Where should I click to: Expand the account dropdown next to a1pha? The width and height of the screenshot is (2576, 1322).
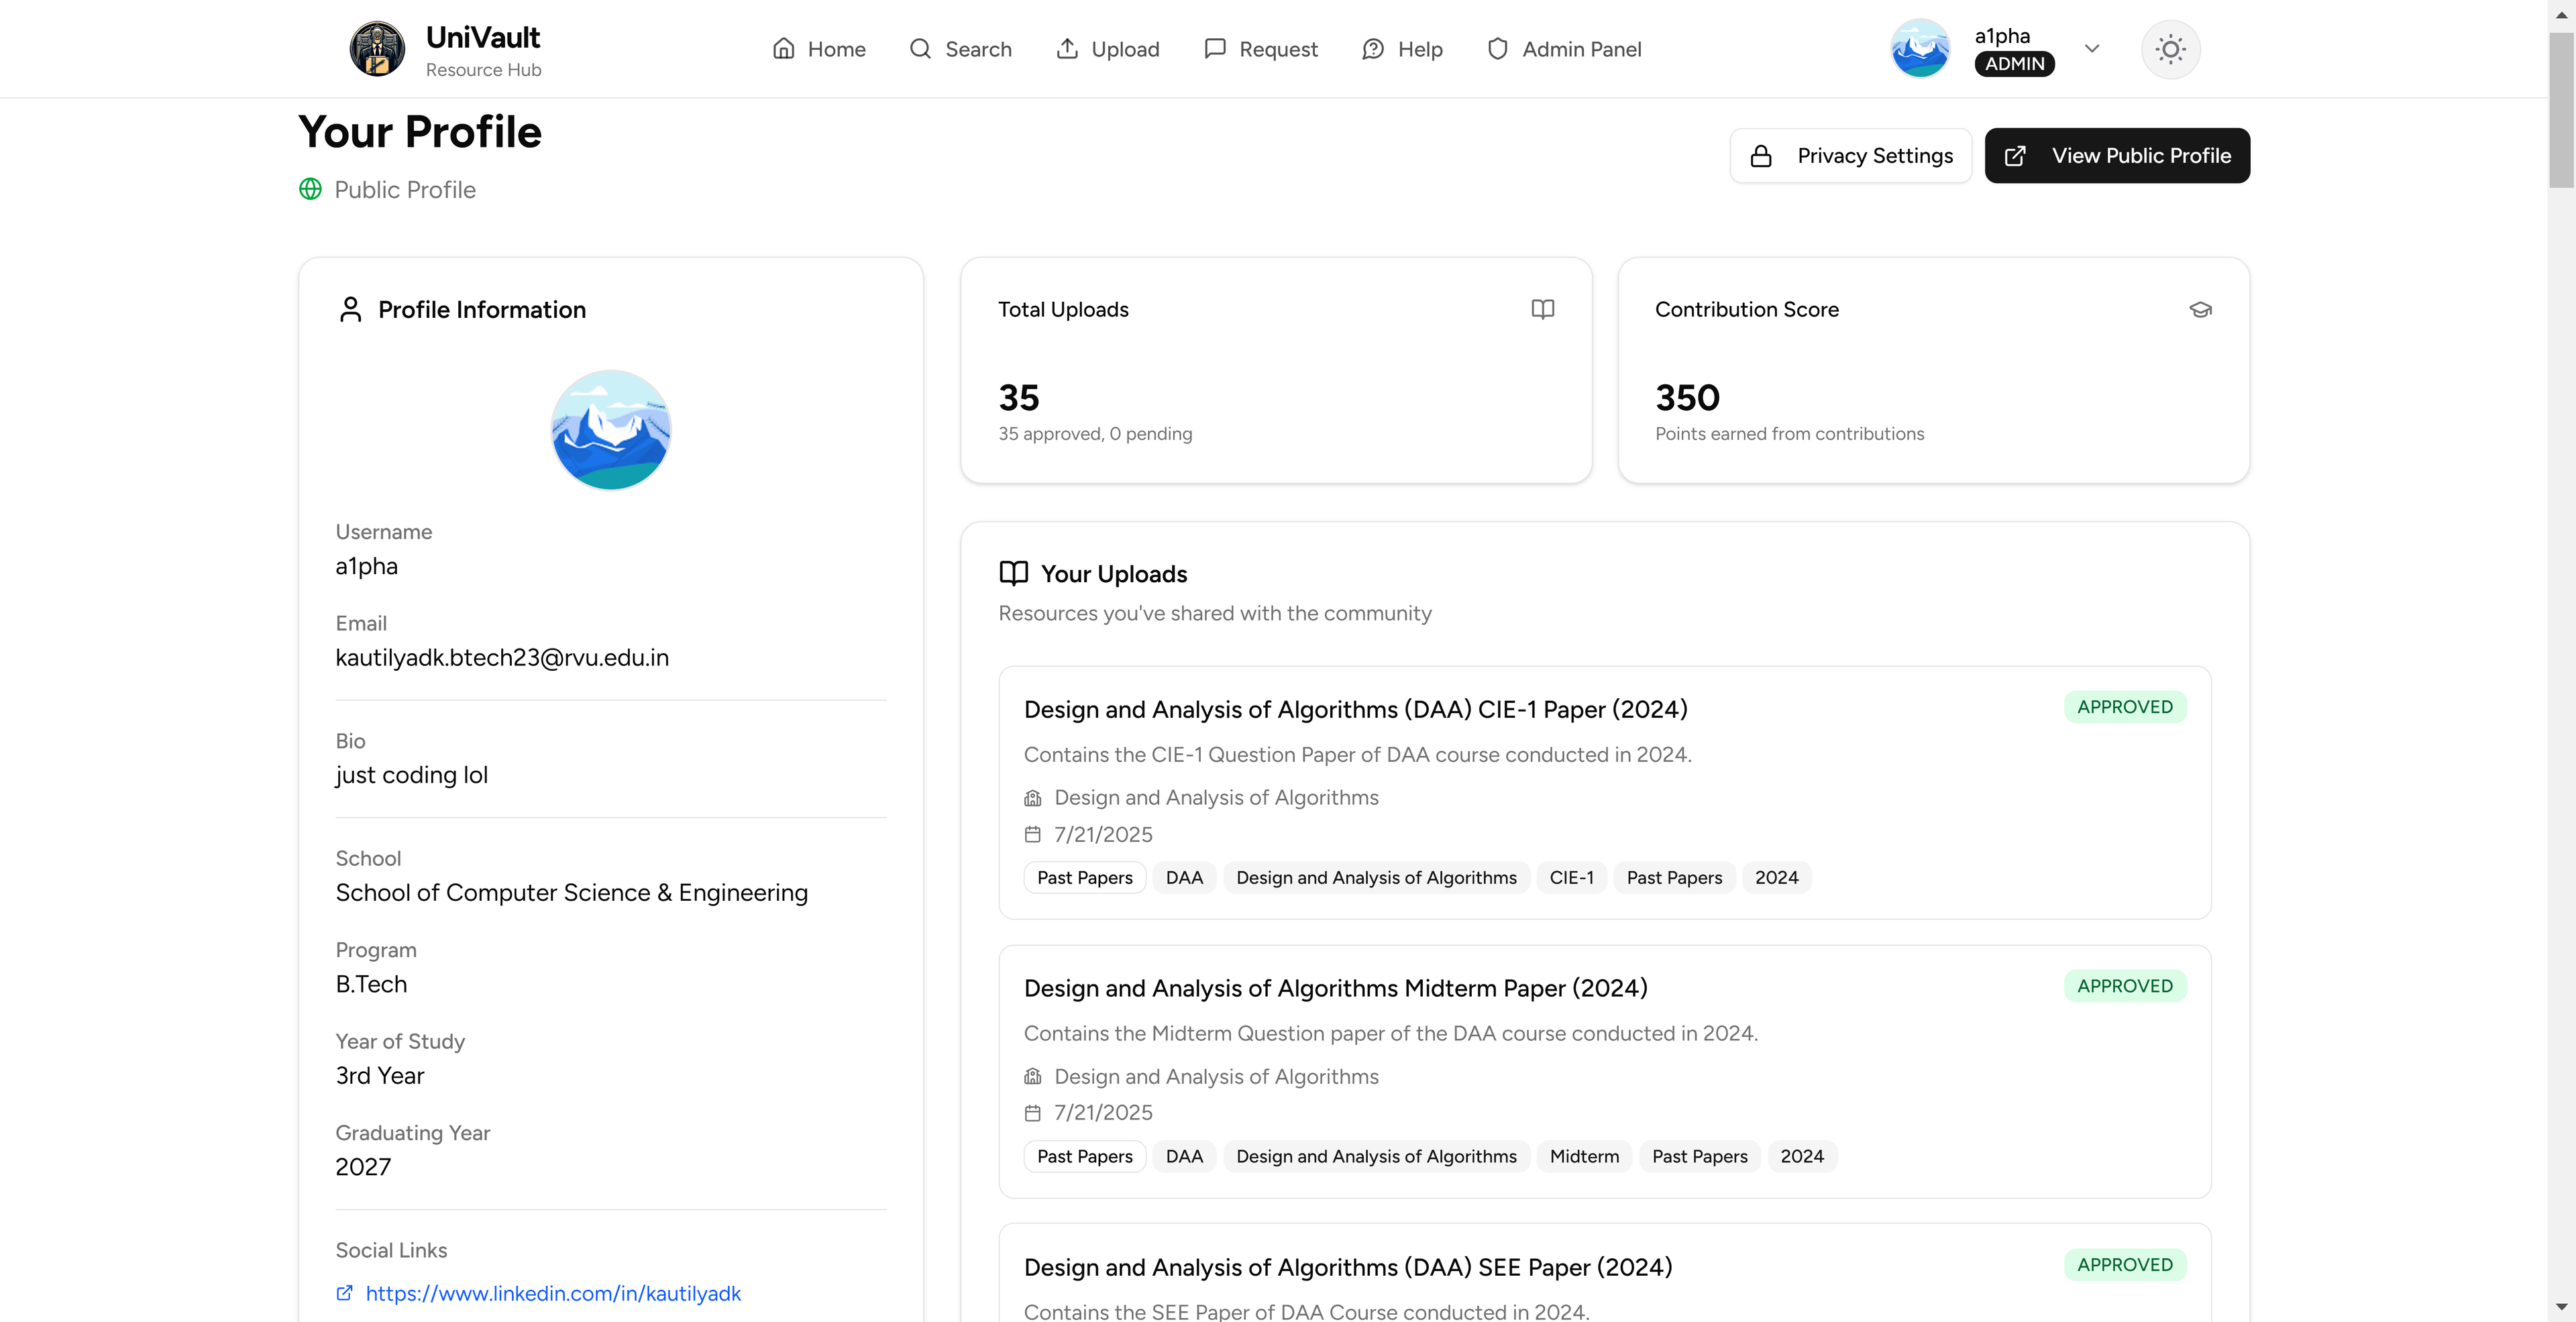pos(2092,48)
